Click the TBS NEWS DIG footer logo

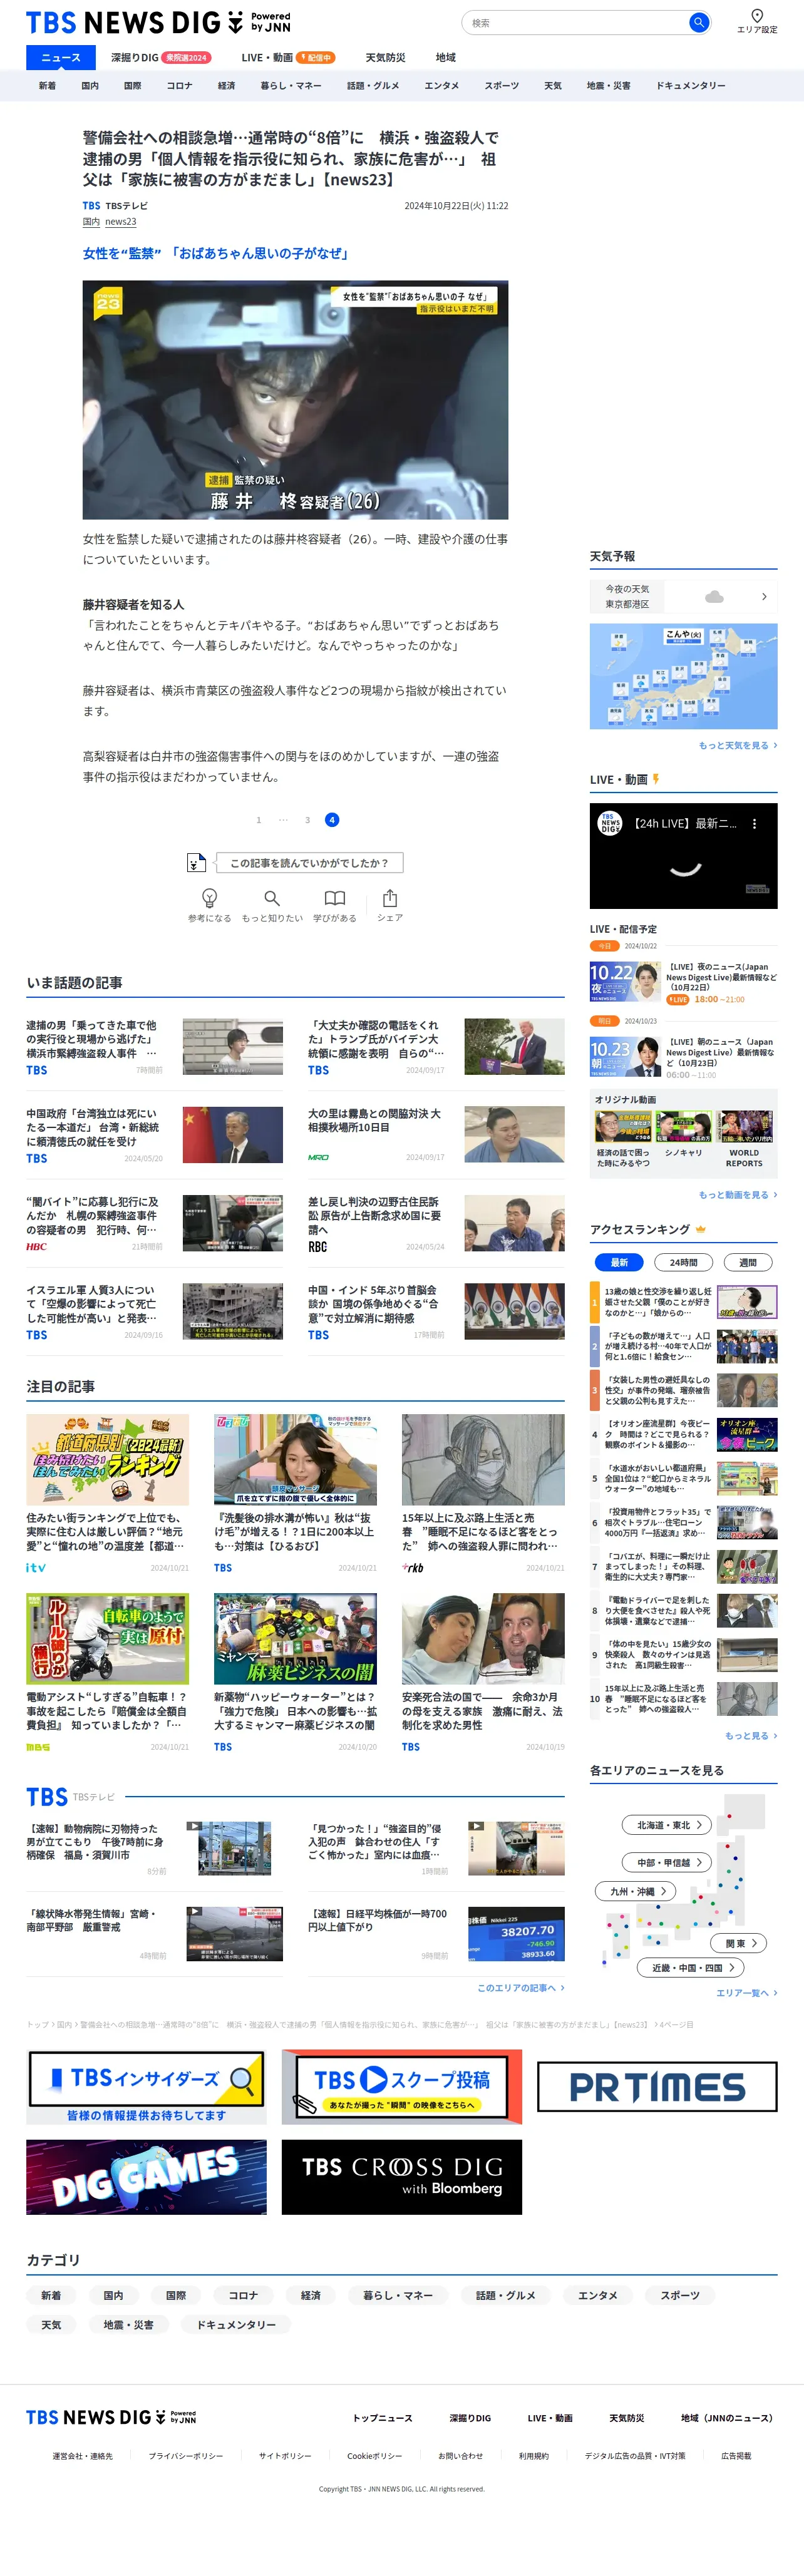click(111, 2416)
